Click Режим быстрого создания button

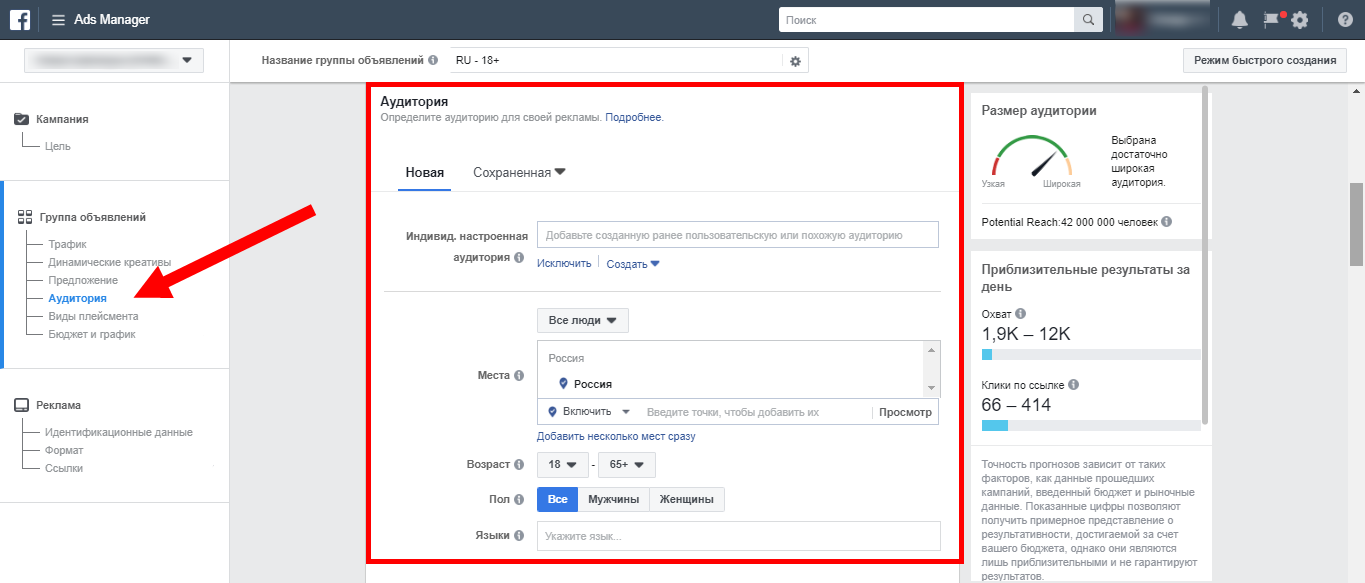1265,60
